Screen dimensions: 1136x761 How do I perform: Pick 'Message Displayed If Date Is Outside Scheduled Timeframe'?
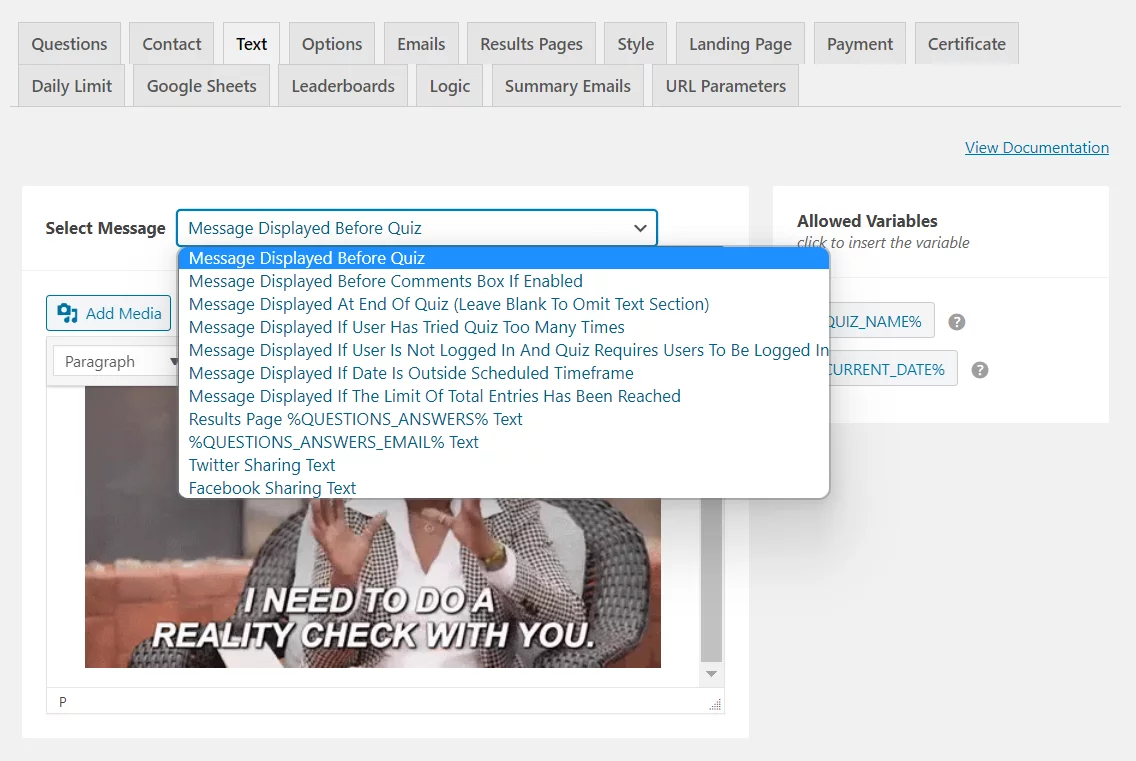411,373
